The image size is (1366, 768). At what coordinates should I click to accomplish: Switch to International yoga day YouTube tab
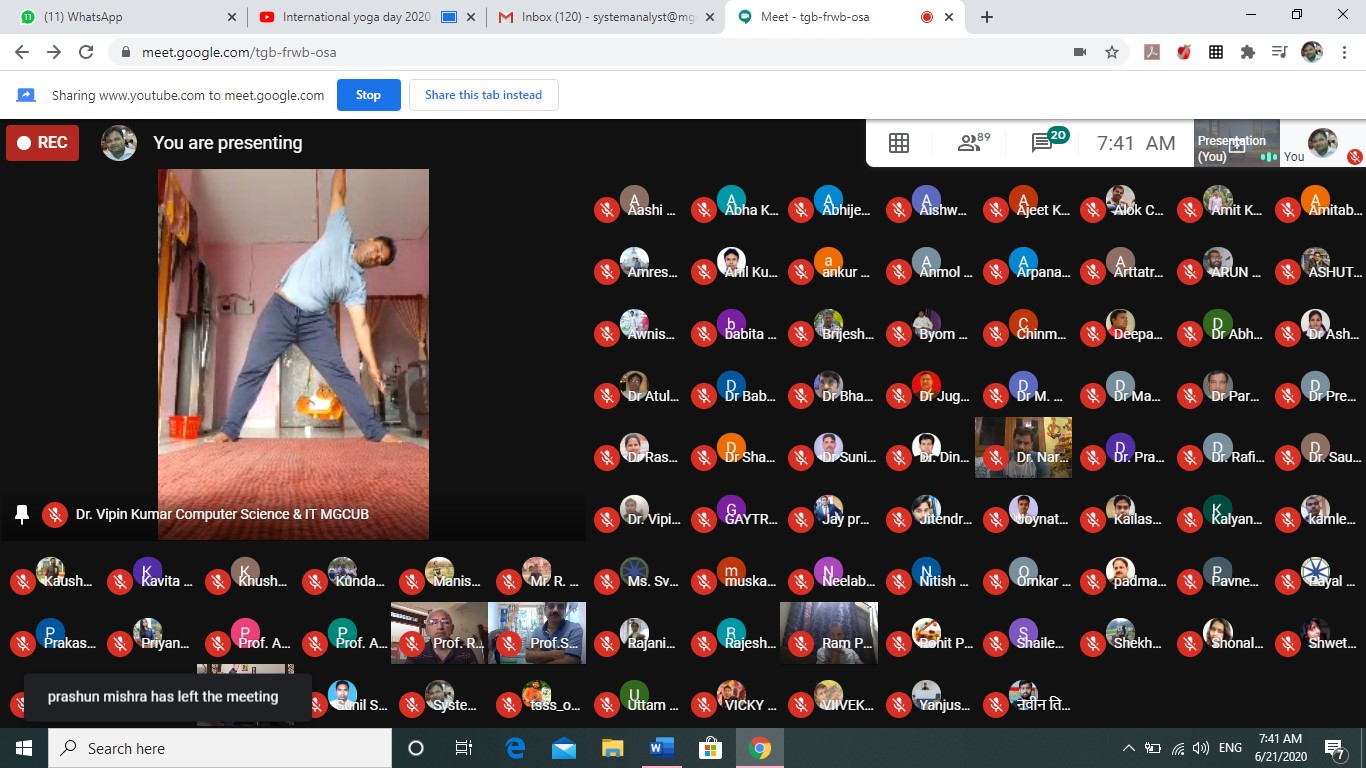(355, 17)
